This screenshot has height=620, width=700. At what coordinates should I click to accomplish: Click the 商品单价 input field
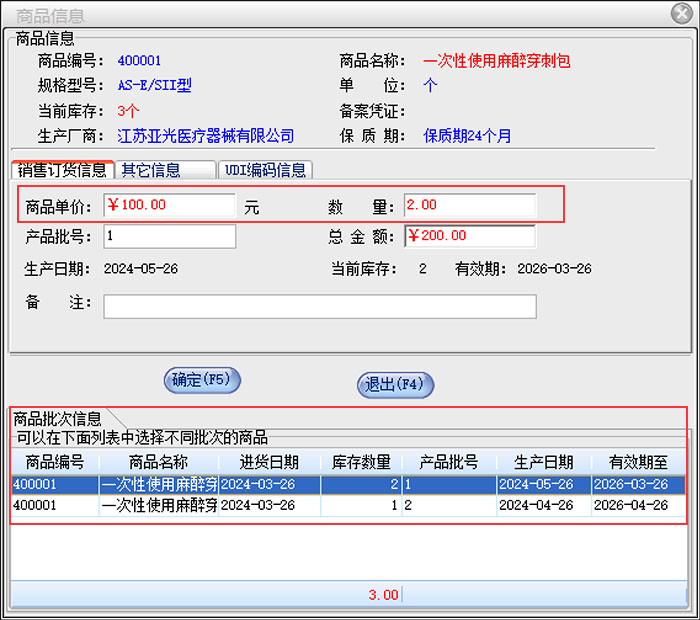169,205
